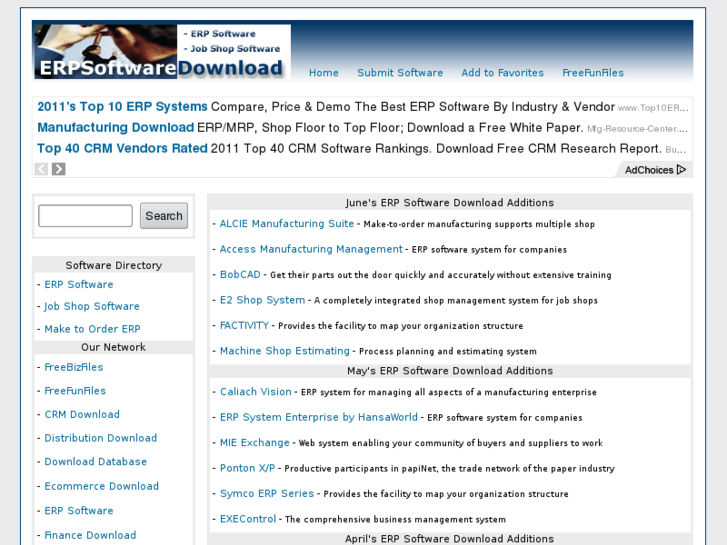Image resolution: width=727 pixels, height=545 pixels.
Task: Click Job Shop Software in header banner
Action: pos(235,49)
